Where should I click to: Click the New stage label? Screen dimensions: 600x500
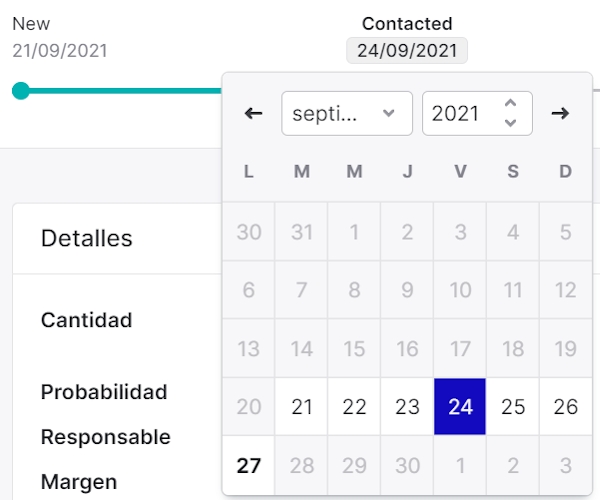31,23
